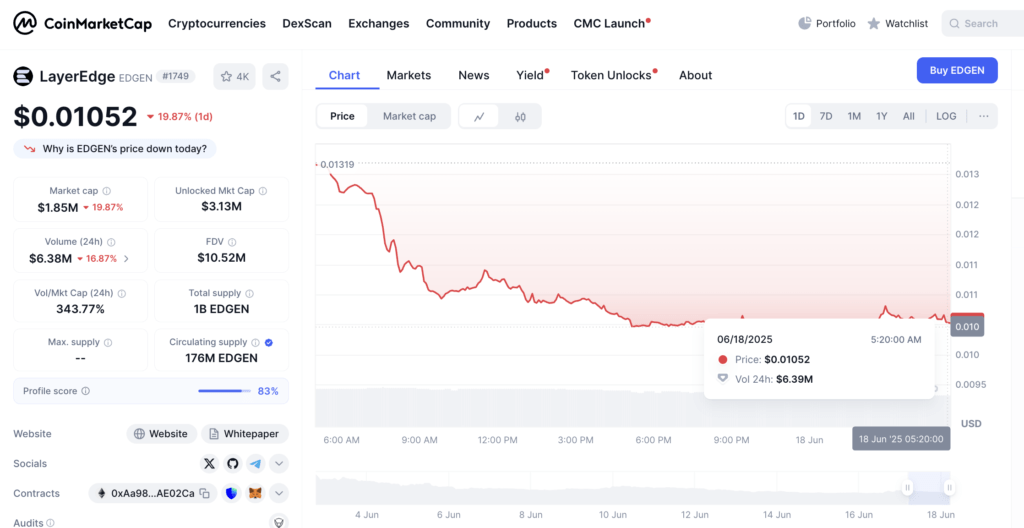The height and width of the screenshot is (528, 1024).
Task: Click Vol/Mkt Cap (24h) info icon
Action: click(x=121, y=294)
